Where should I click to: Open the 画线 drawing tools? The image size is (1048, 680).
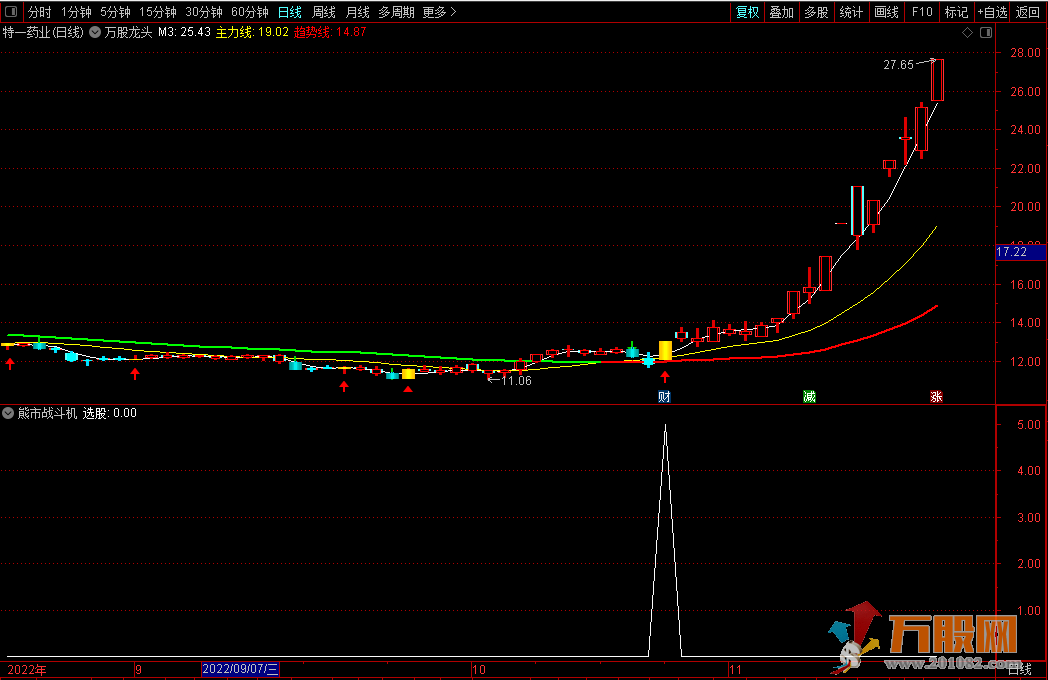886,12
